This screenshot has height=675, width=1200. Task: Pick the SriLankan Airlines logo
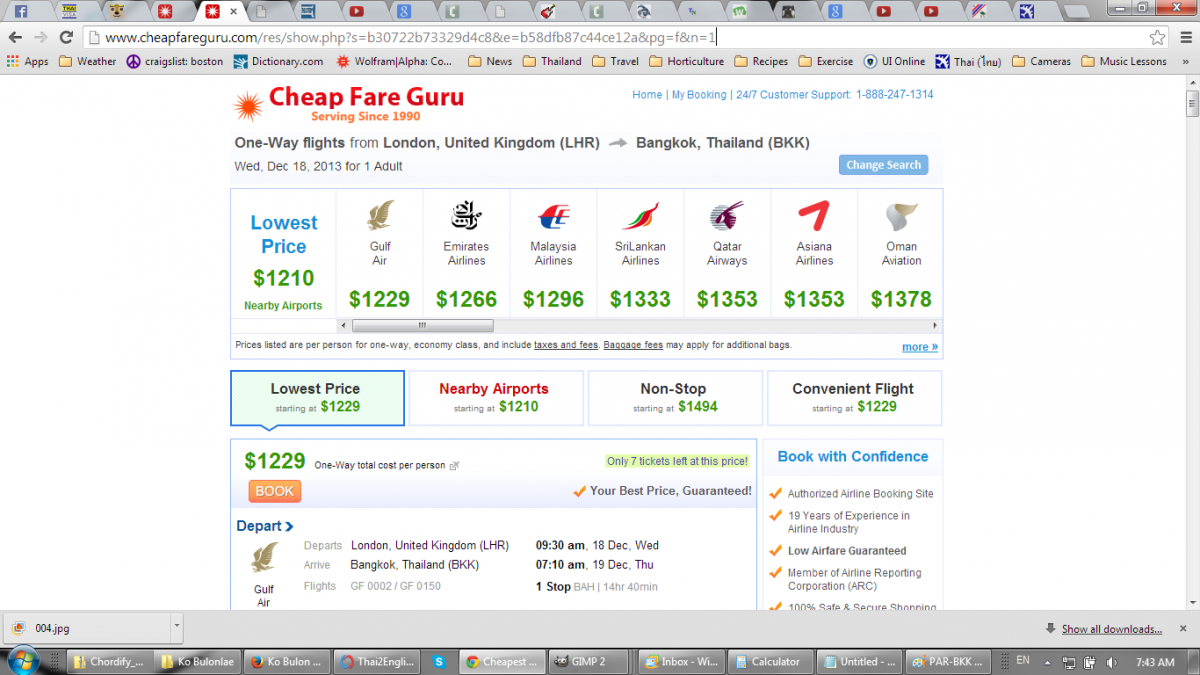tap(640, 216)
